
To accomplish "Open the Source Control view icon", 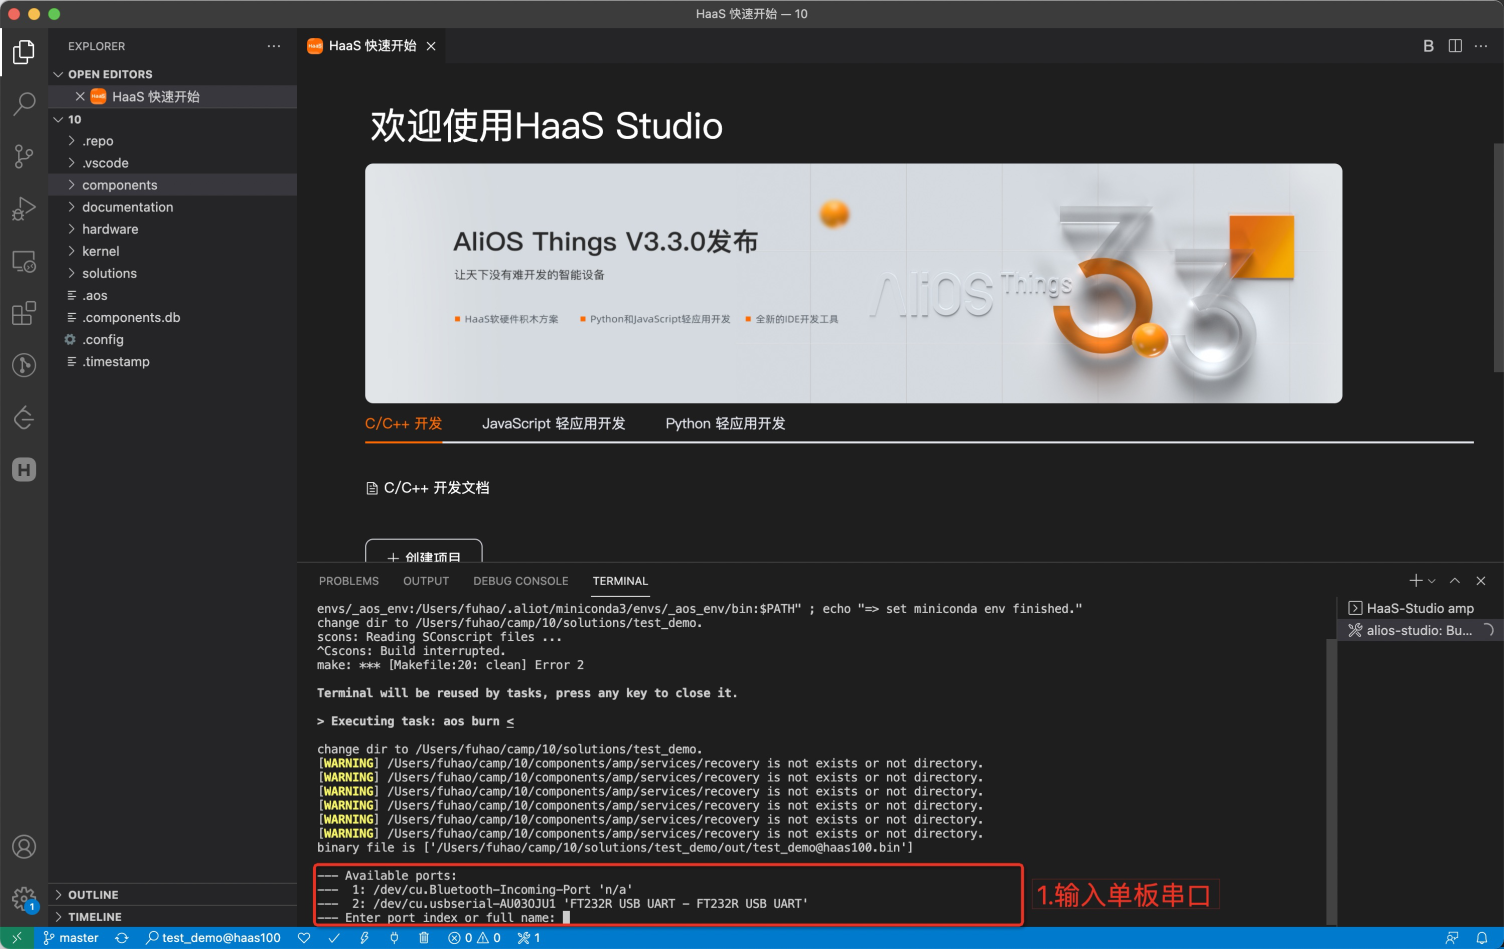I will (x=24, y=156).
